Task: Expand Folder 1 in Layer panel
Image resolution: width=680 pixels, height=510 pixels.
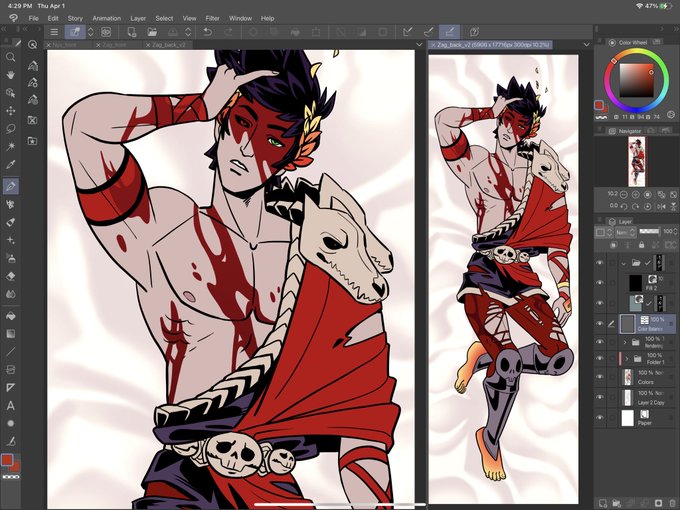Action: tap(627, 359)
